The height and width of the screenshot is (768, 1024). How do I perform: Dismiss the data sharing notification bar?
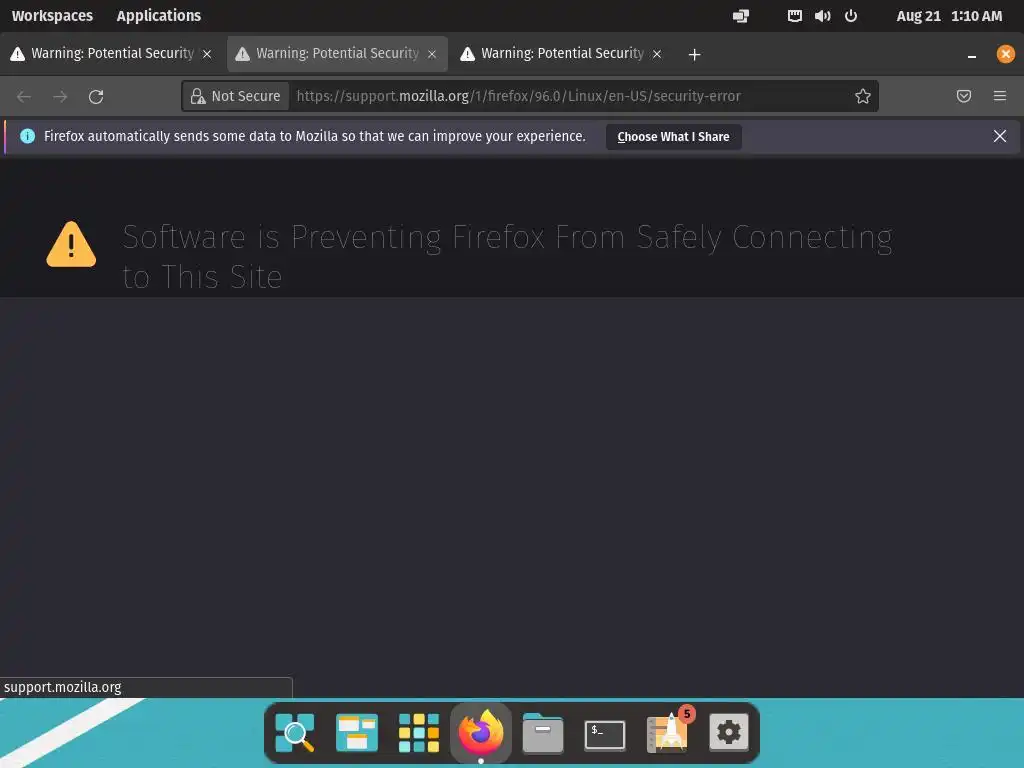(x=999, y=136)
